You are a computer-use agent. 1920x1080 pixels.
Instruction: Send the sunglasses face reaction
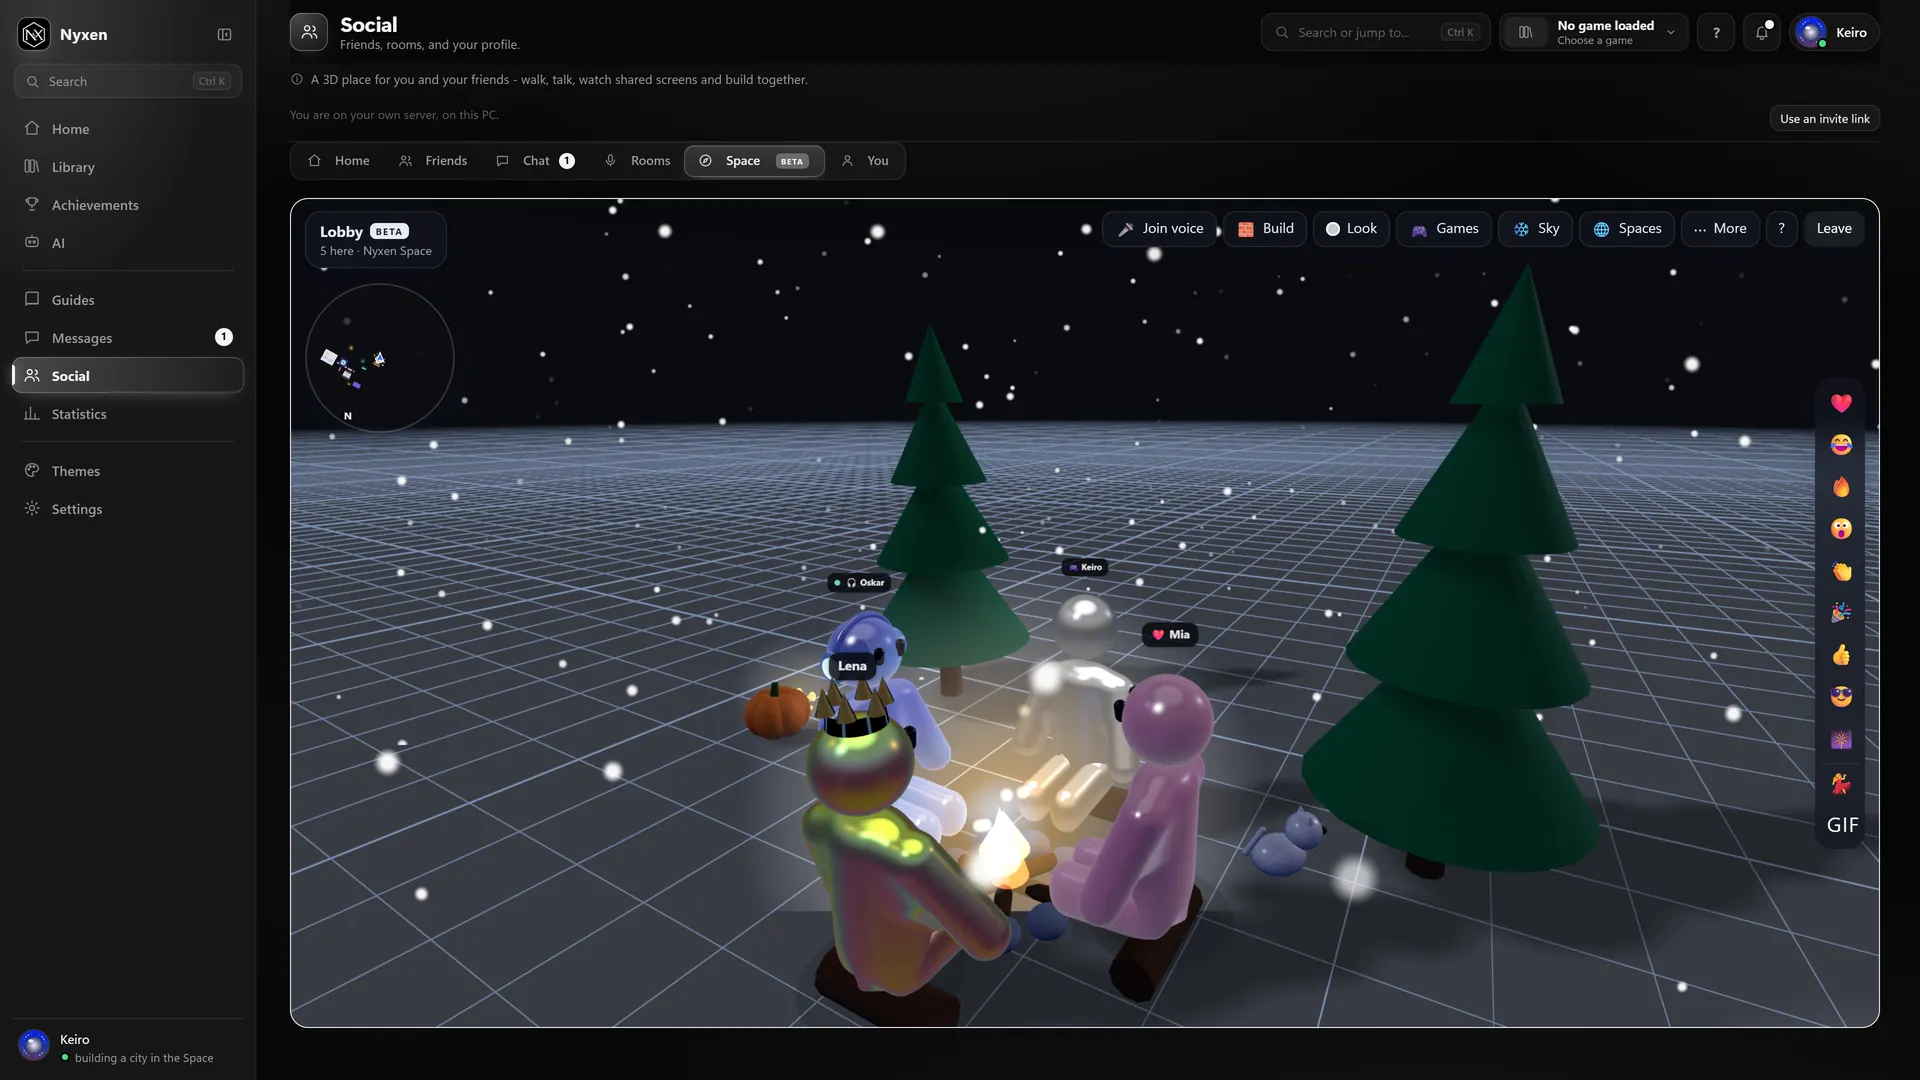1841,697
